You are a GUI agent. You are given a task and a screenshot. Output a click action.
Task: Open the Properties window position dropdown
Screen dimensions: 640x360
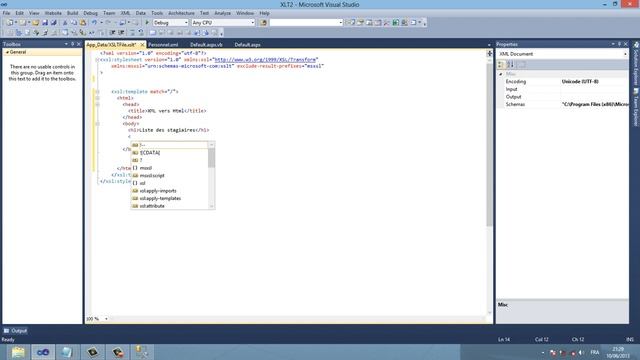click(x=613, y=44)
